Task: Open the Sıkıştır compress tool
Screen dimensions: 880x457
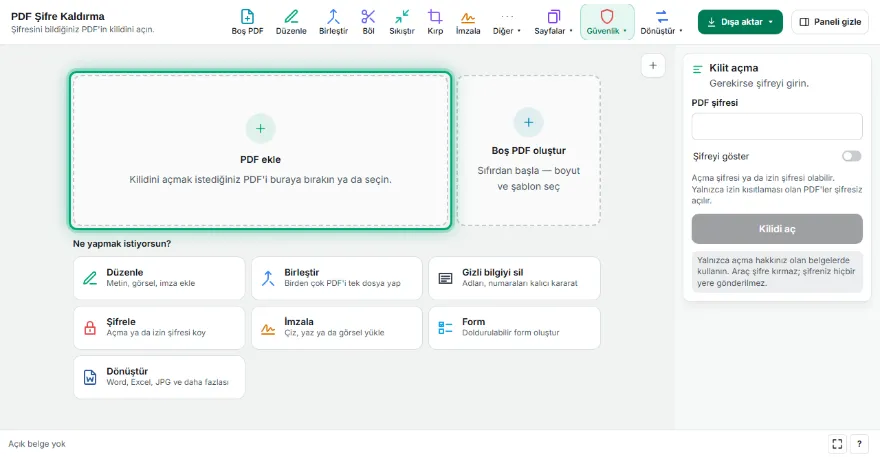Action: coord(402,22)
